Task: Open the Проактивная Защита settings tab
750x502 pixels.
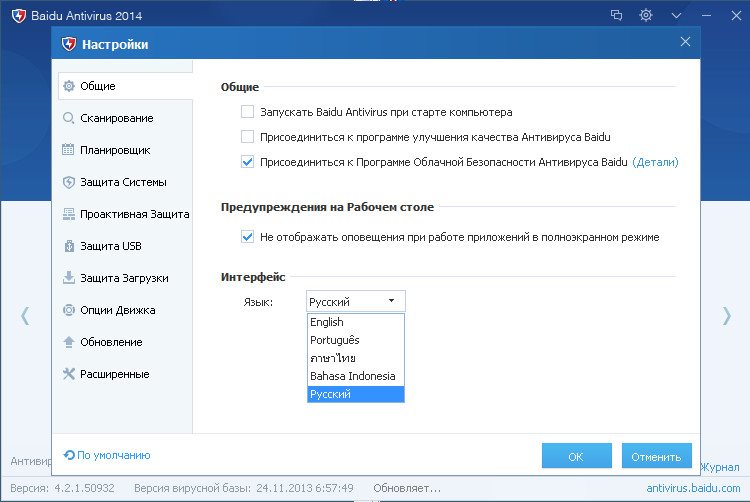Action: pos(125,214)
